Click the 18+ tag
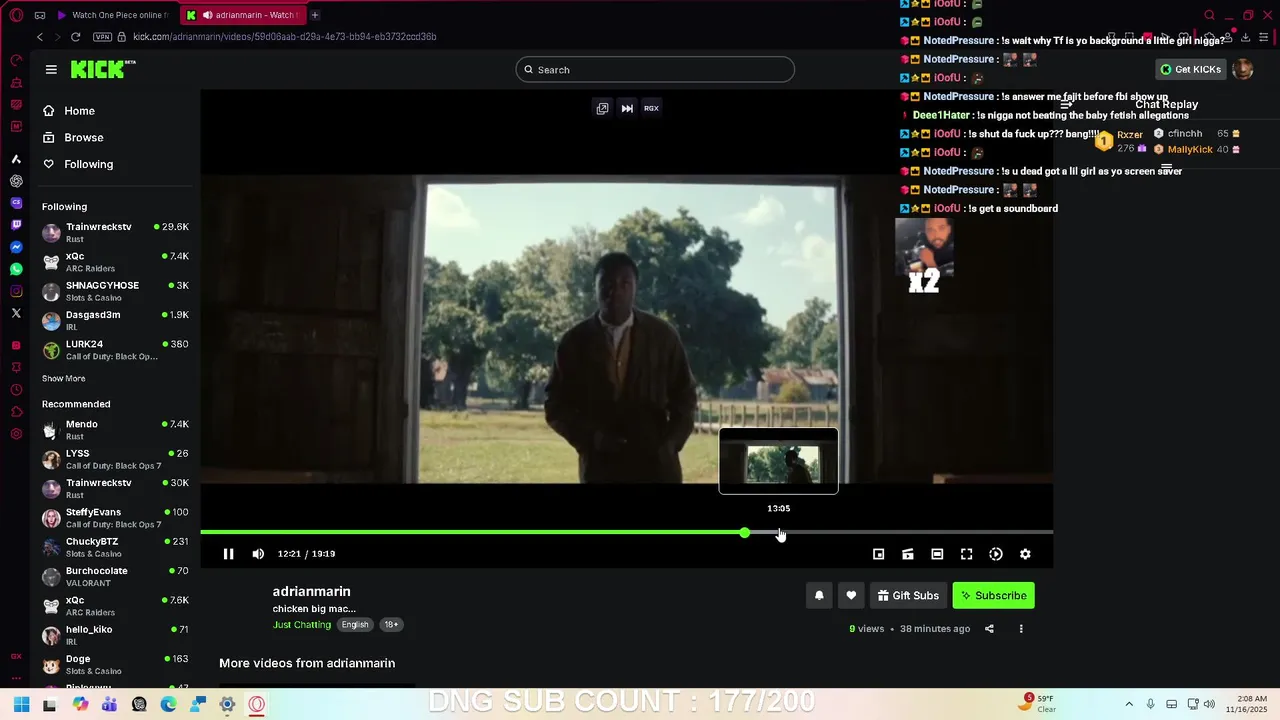 coord(391,625)
